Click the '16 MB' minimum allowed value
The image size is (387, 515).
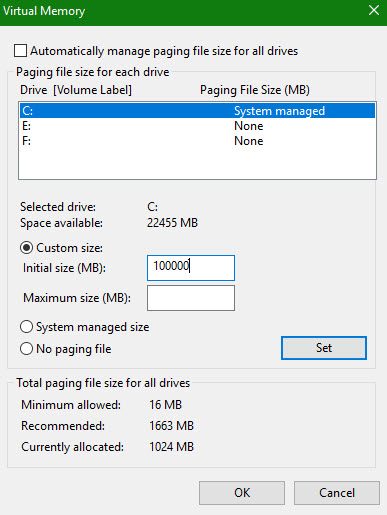[x=165, y=405]
